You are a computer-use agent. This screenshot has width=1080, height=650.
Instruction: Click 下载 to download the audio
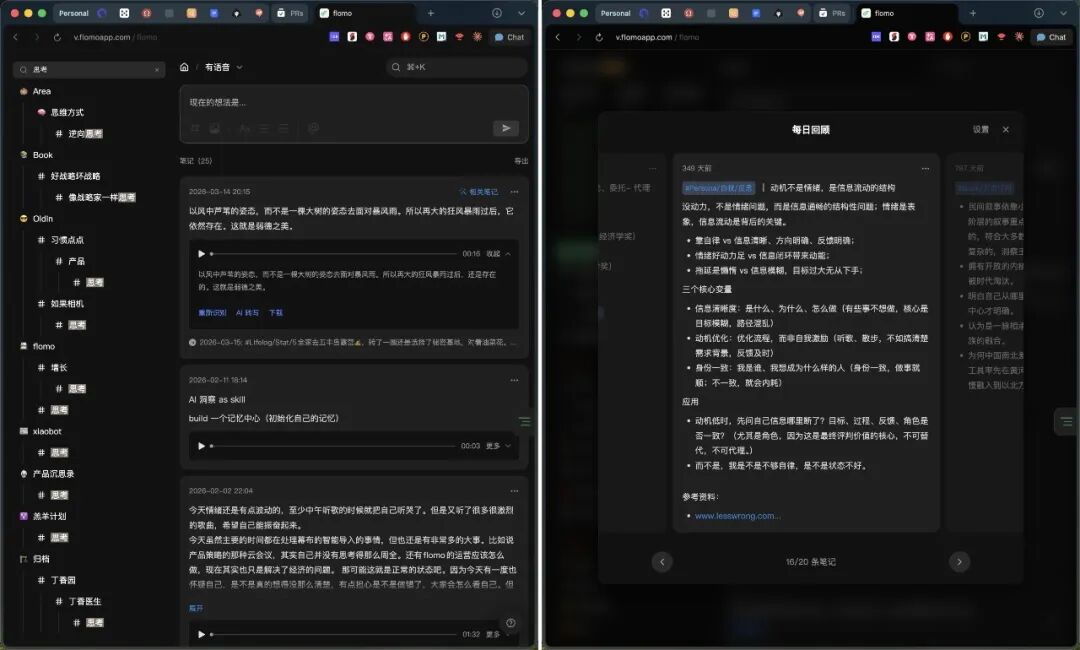click(276, 313)
